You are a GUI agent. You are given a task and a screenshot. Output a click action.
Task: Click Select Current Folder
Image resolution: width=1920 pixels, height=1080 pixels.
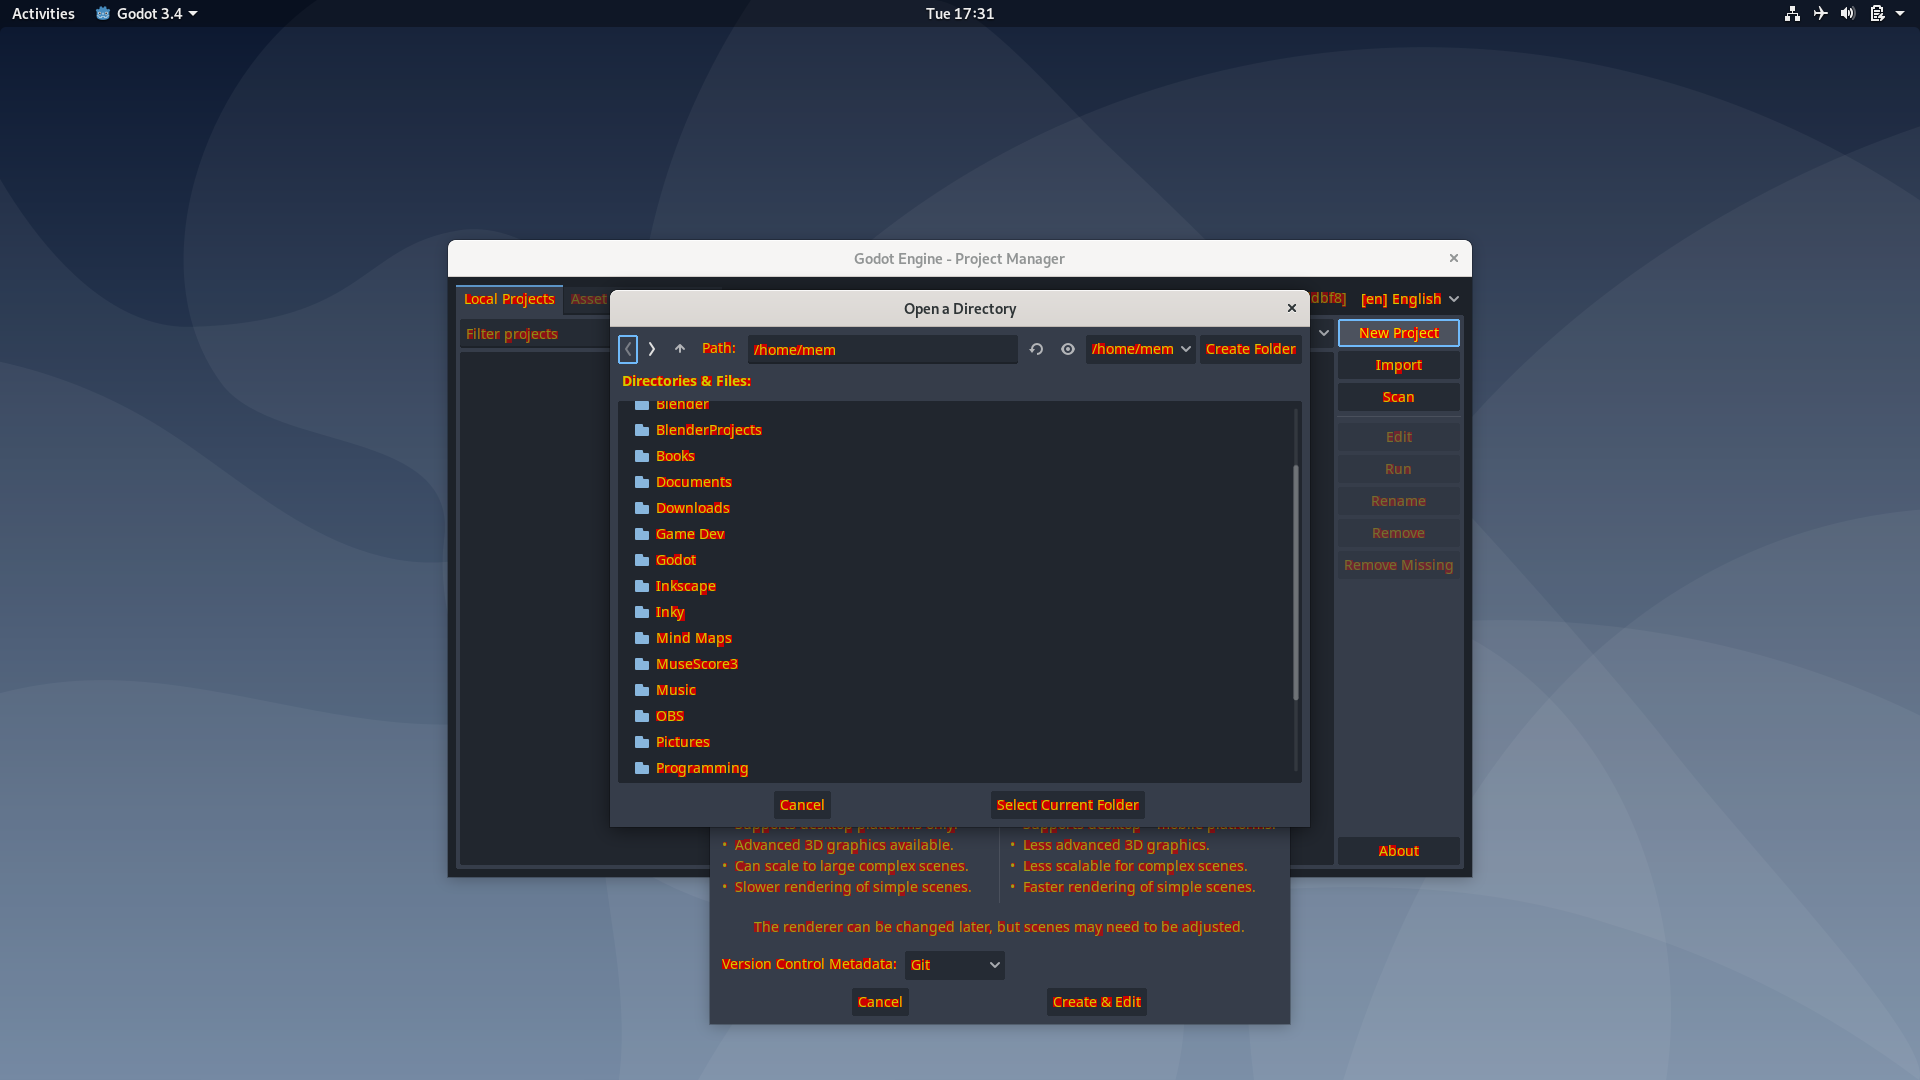coord(1066,804)
